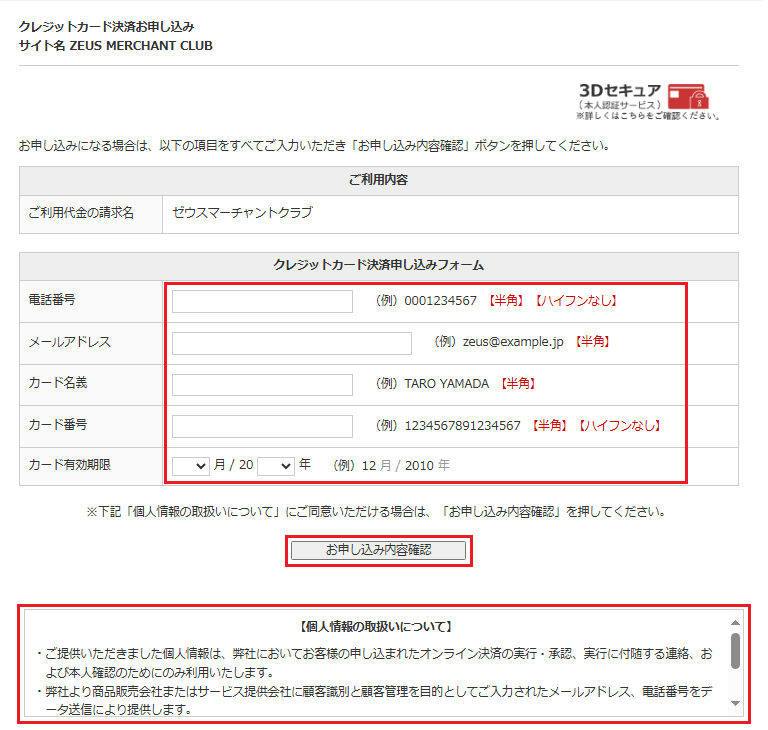Screen dimensions: 768x730
Task: Click the example phone number 0001234567
Action: tap(440, 301)
